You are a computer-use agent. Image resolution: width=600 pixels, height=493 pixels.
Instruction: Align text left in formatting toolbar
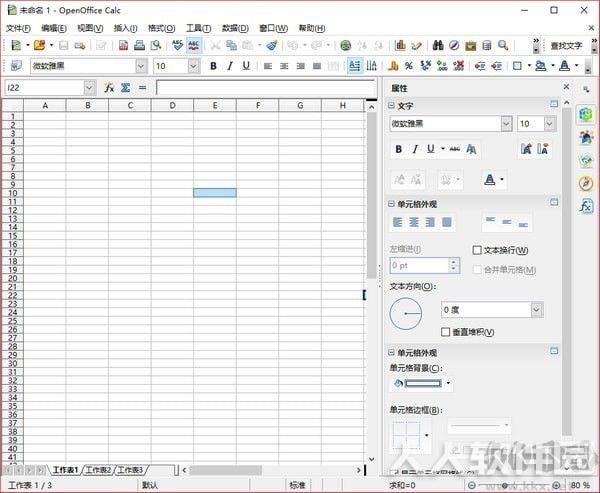coord(268,66)
